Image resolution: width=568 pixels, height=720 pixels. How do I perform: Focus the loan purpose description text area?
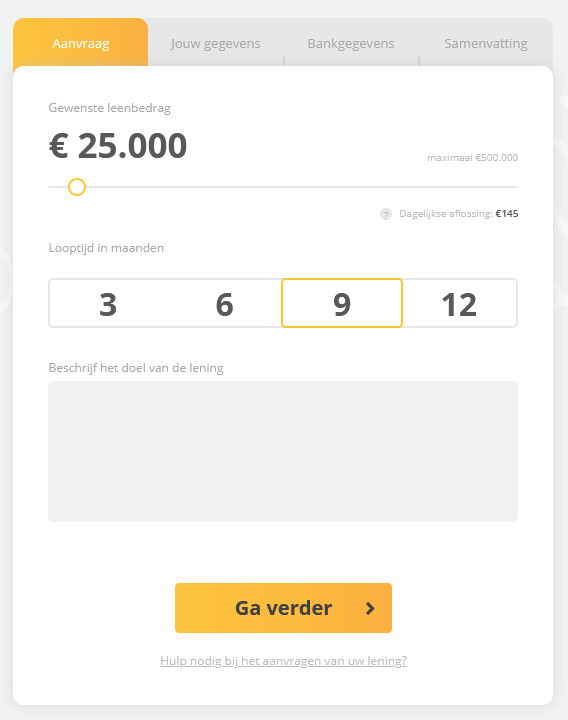(x=283, y=451)
